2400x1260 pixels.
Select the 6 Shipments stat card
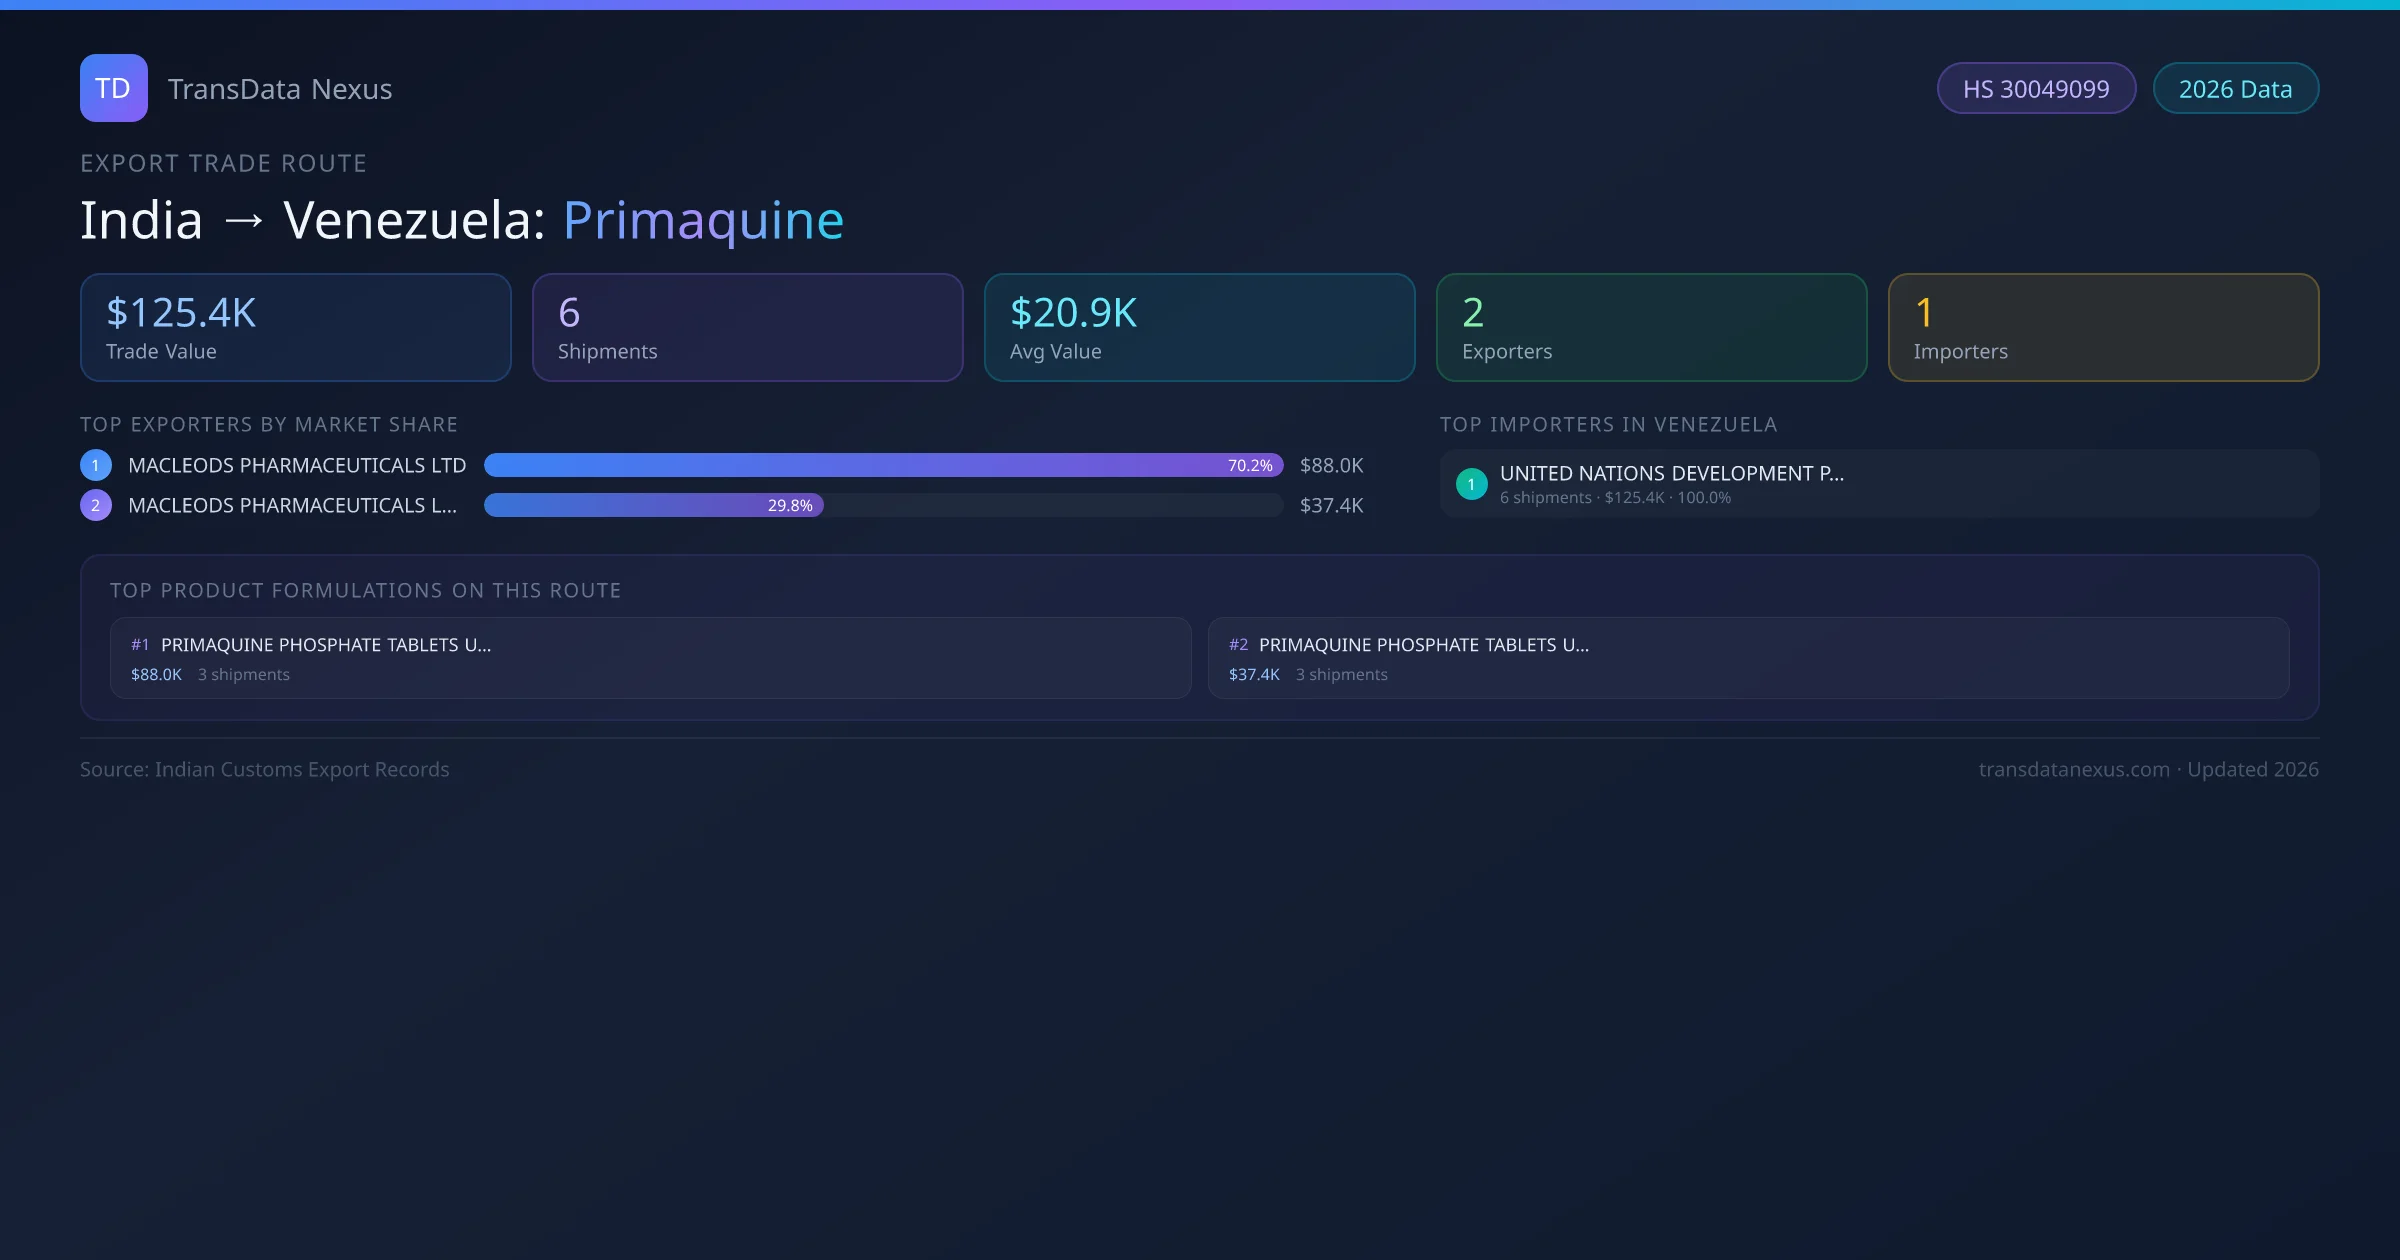(x=747, y=328)
